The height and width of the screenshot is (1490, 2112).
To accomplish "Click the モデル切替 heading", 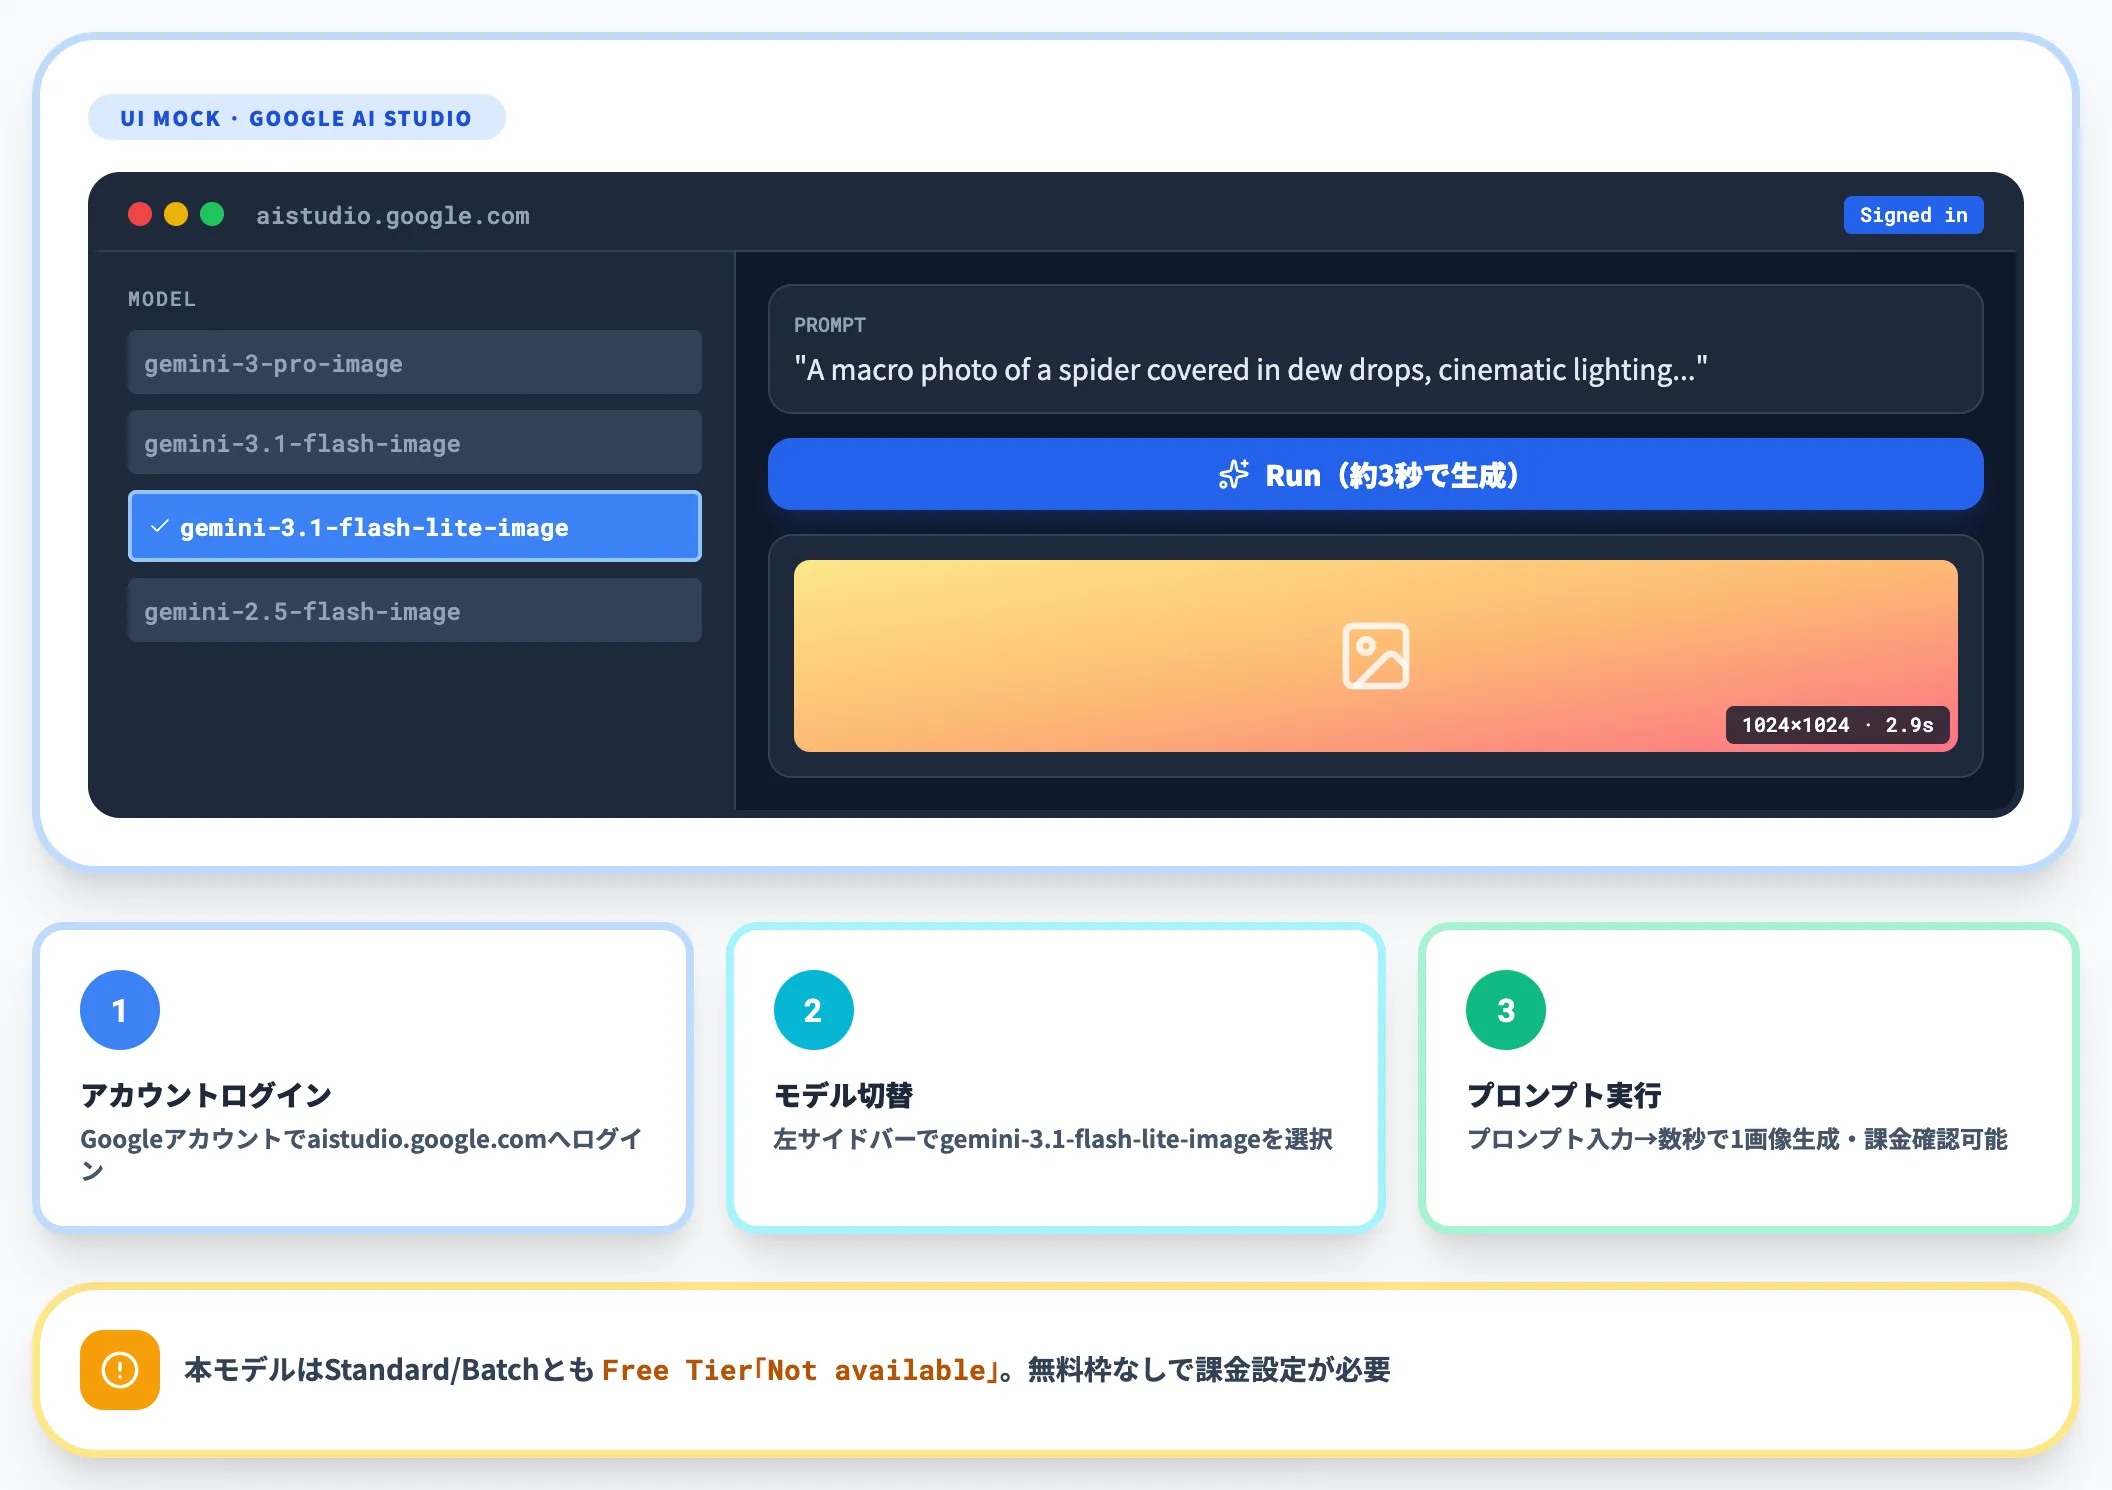I will (x=843, y=1095).
